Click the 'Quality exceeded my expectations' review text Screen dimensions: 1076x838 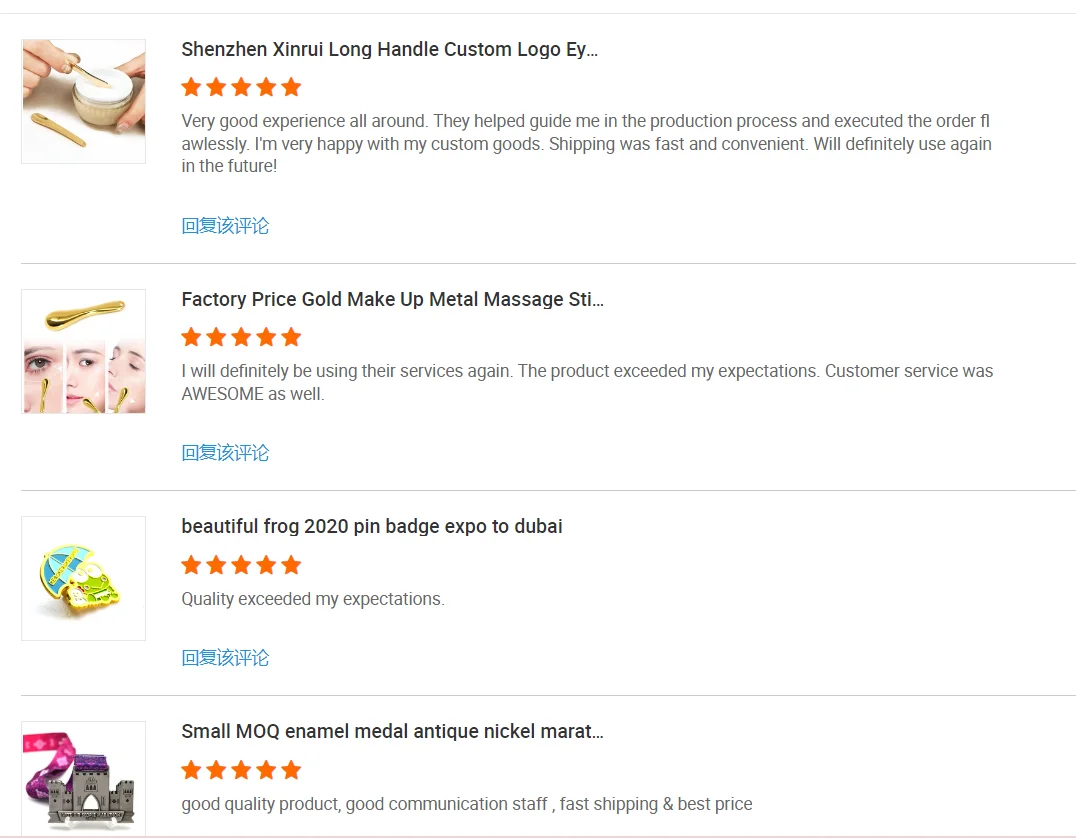(x=313, y=599)
